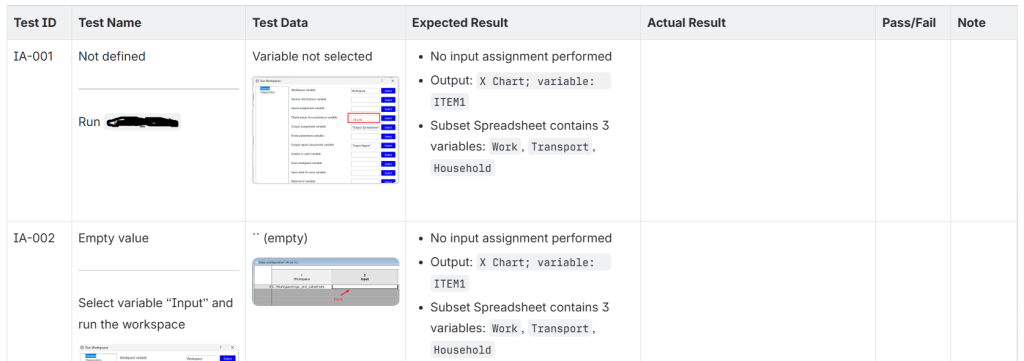Click the Input column header in the IA-002 image
1024x361 pixels.
365,277
